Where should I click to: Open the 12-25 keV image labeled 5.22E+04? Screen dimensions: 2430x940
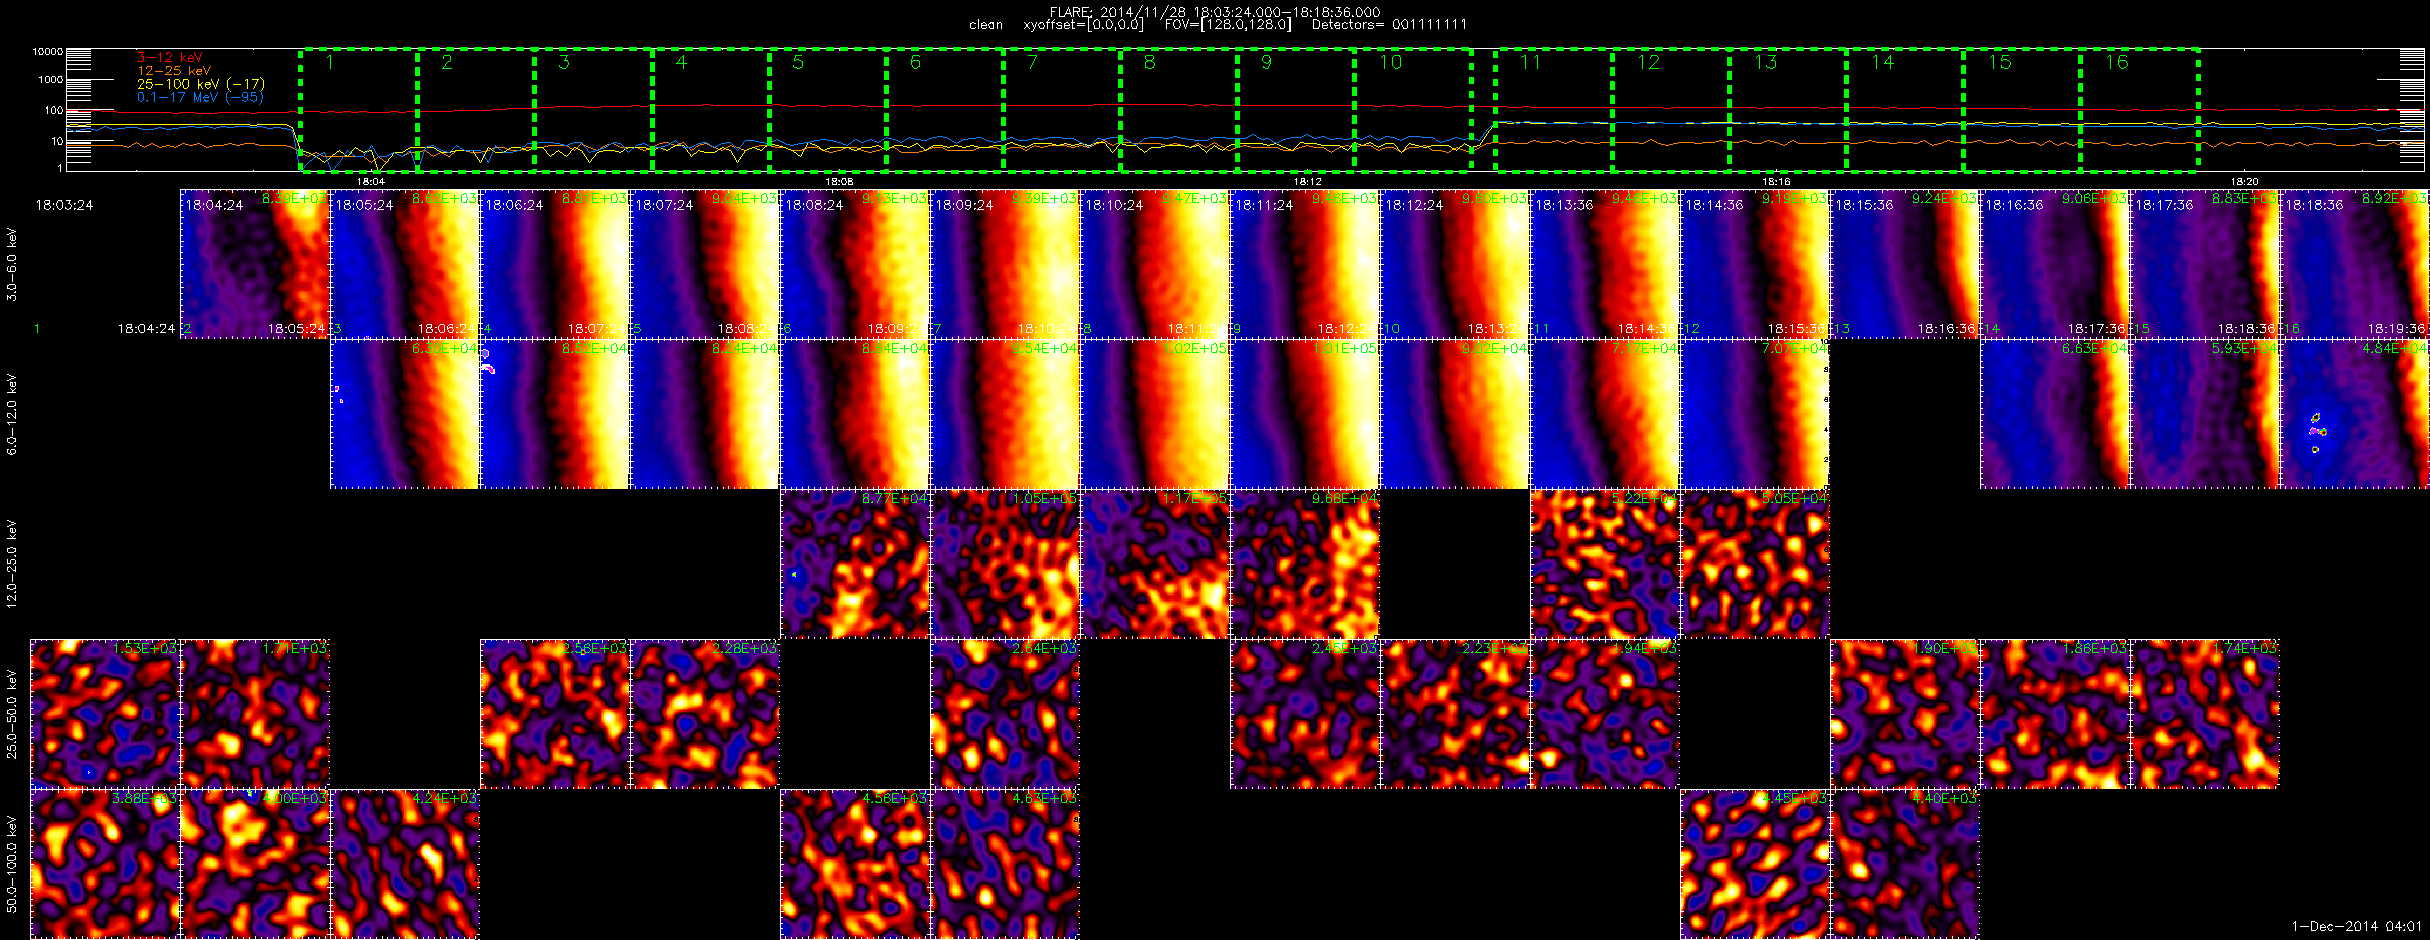[x=1605, y=564]
